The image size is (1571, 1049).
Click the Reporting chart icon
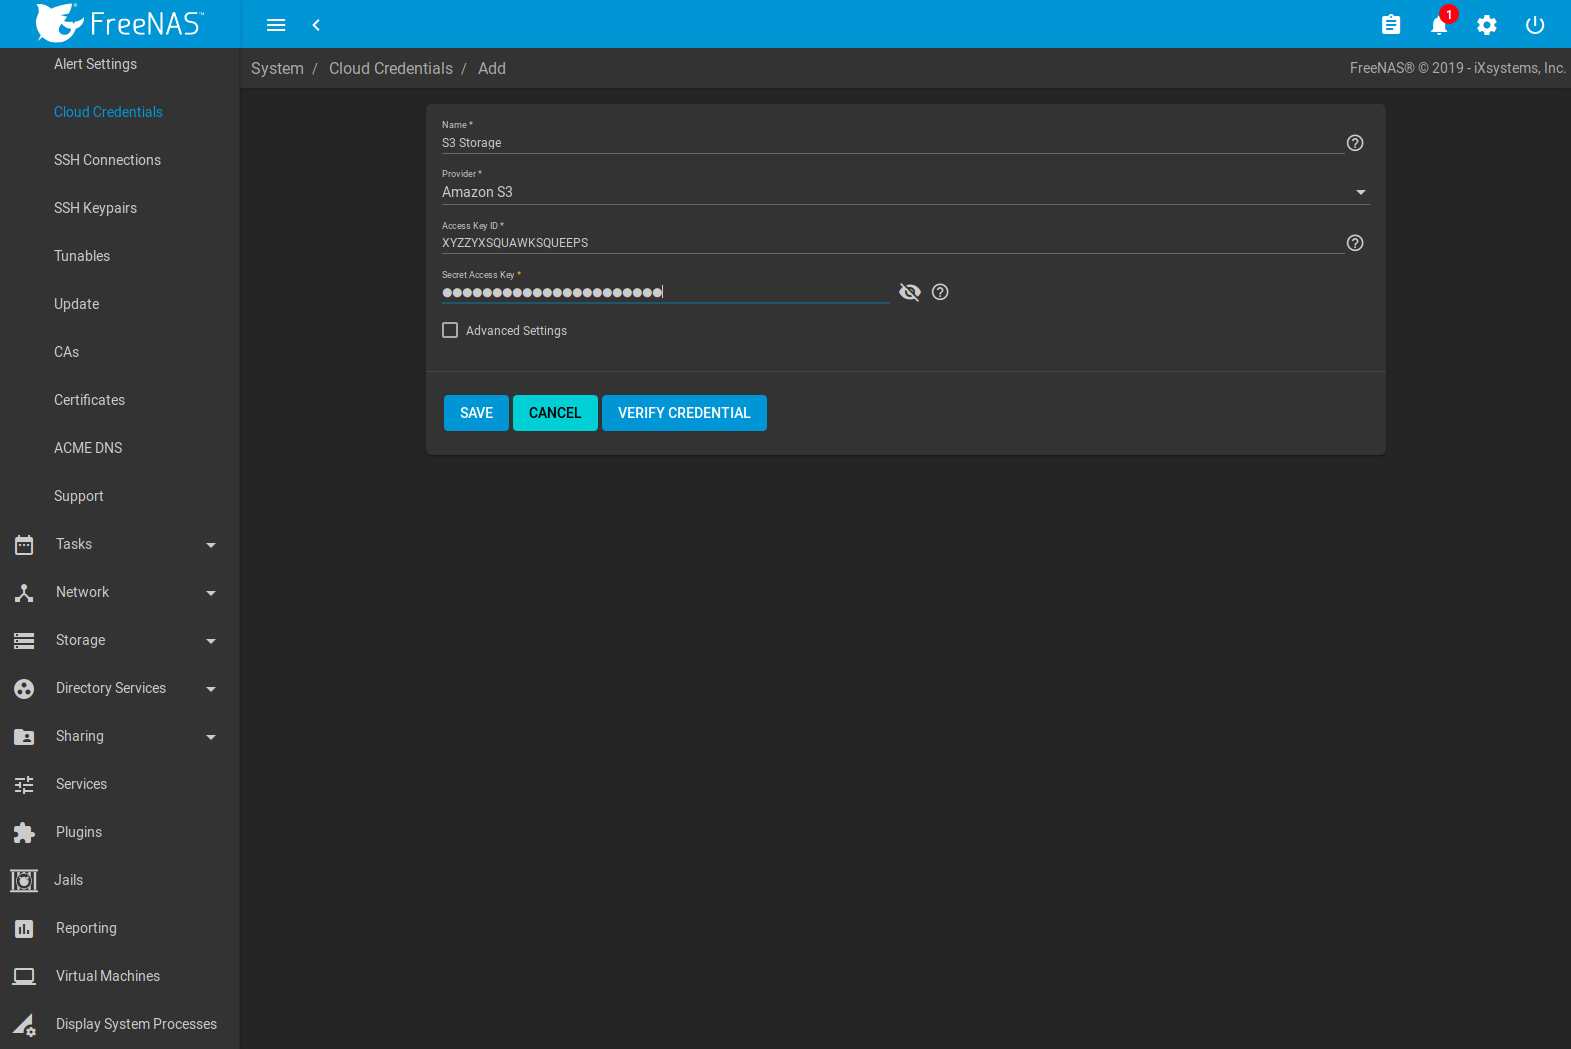[x=24, y=928]
